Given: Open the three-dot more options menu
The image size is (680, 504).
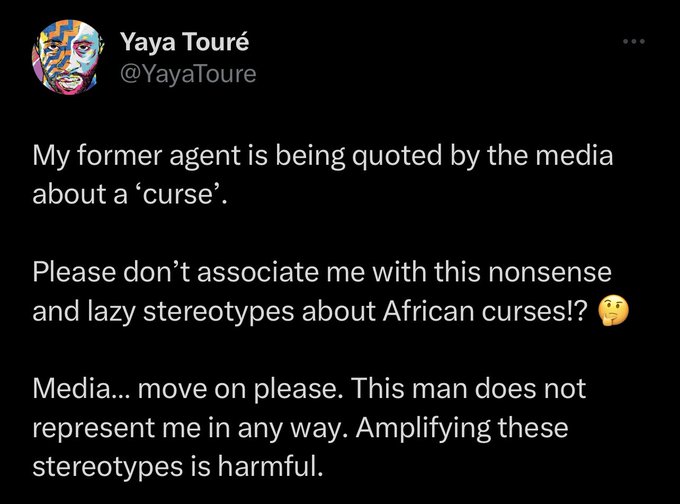Looking at the screenshot, I should point(634,42).
